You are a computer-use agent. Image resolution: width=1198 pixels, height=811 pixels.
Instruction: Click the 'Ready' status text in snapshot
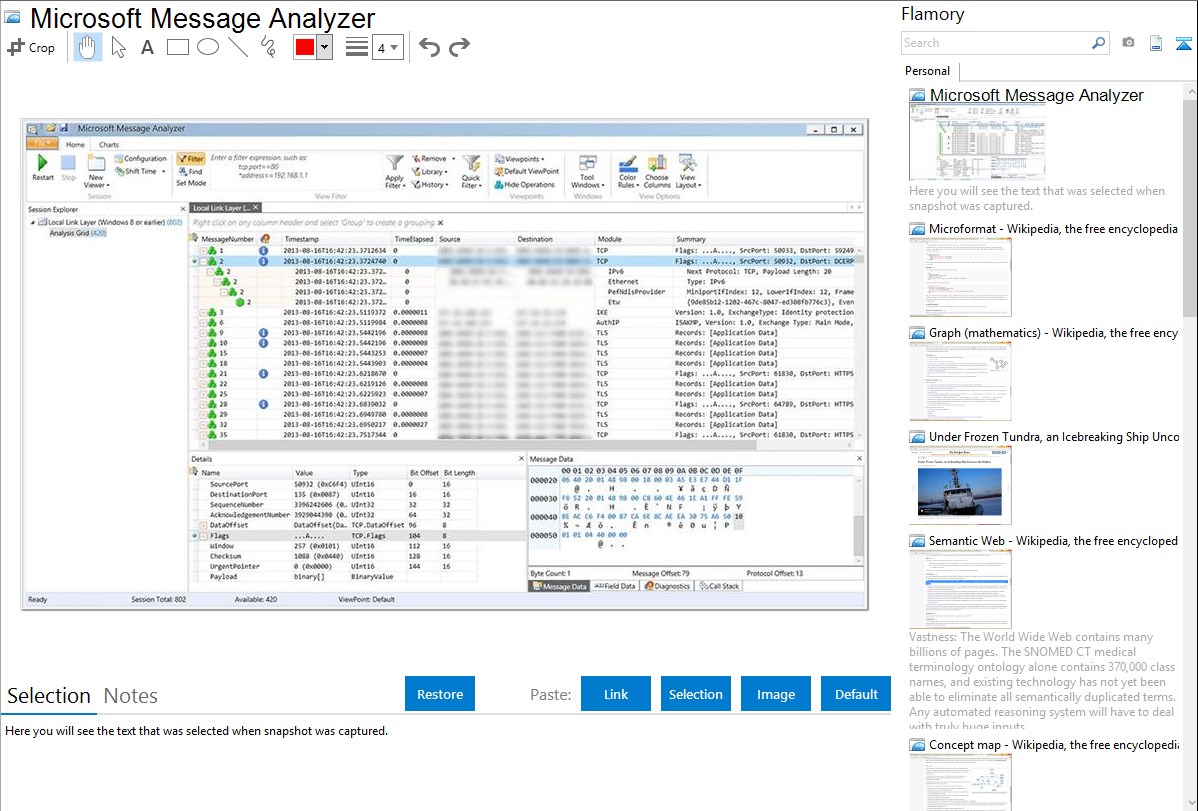click(37, 600)
